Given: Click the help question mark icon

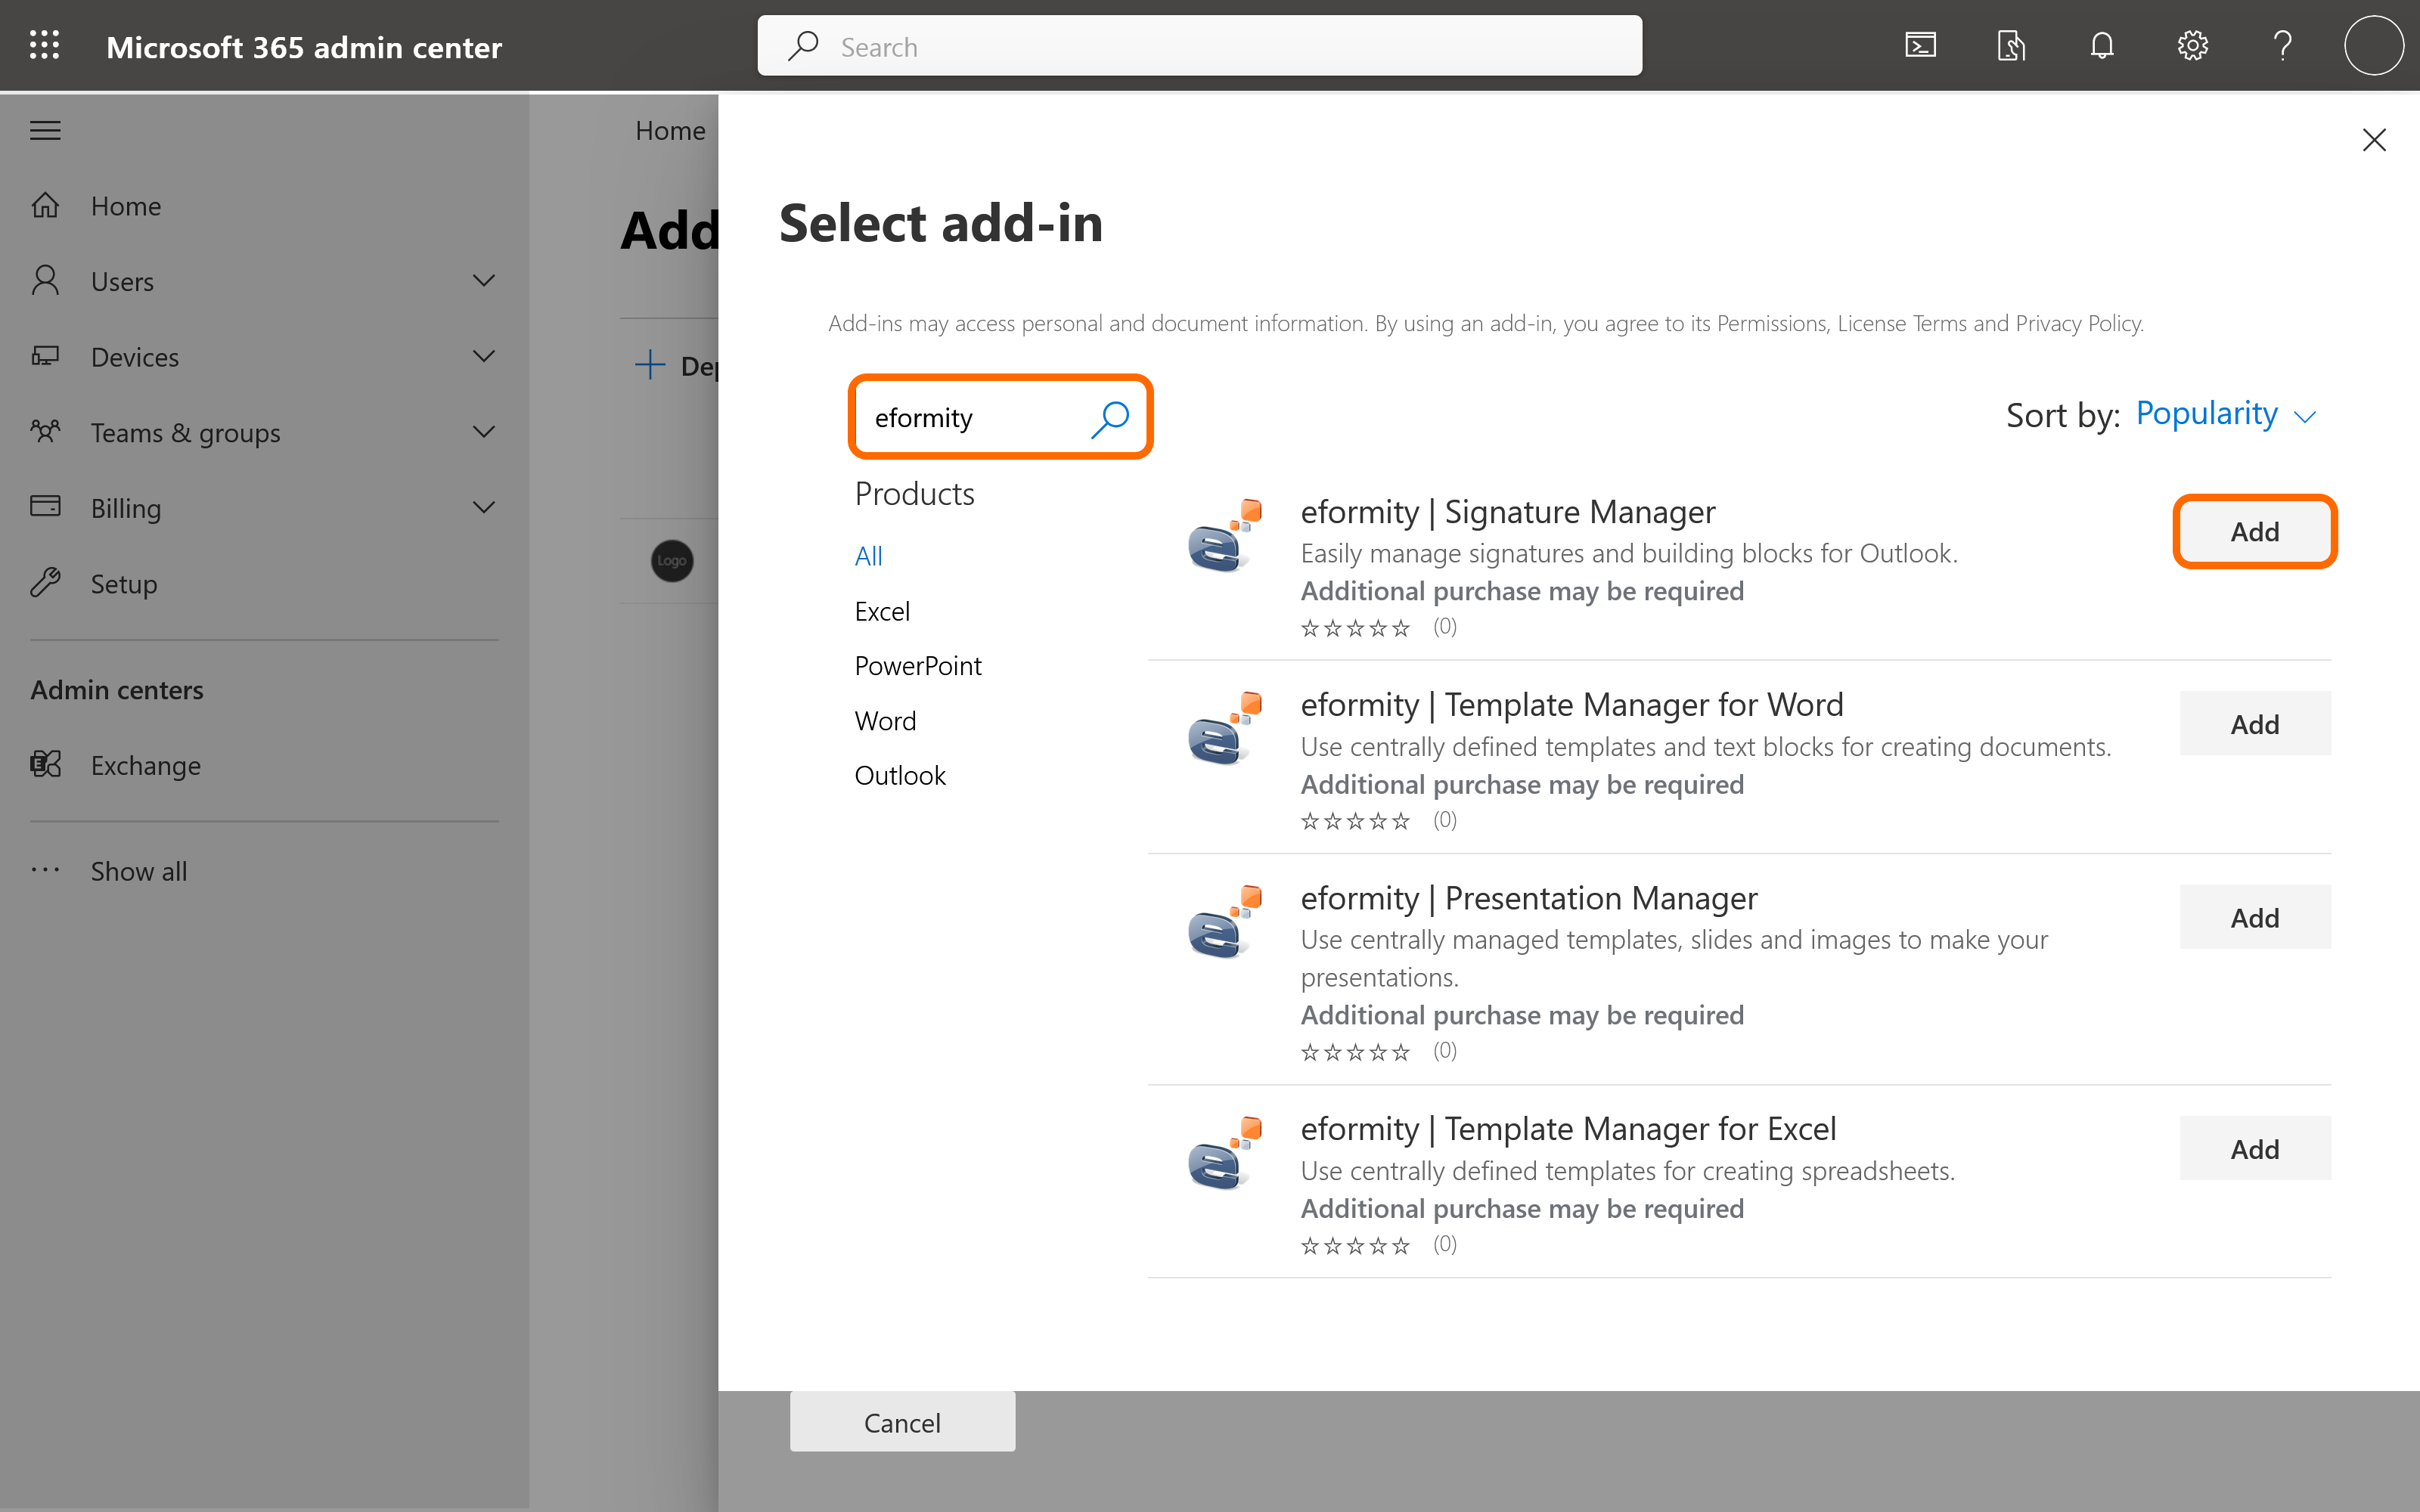Looking at the screenshot, I should point(2282,46).
